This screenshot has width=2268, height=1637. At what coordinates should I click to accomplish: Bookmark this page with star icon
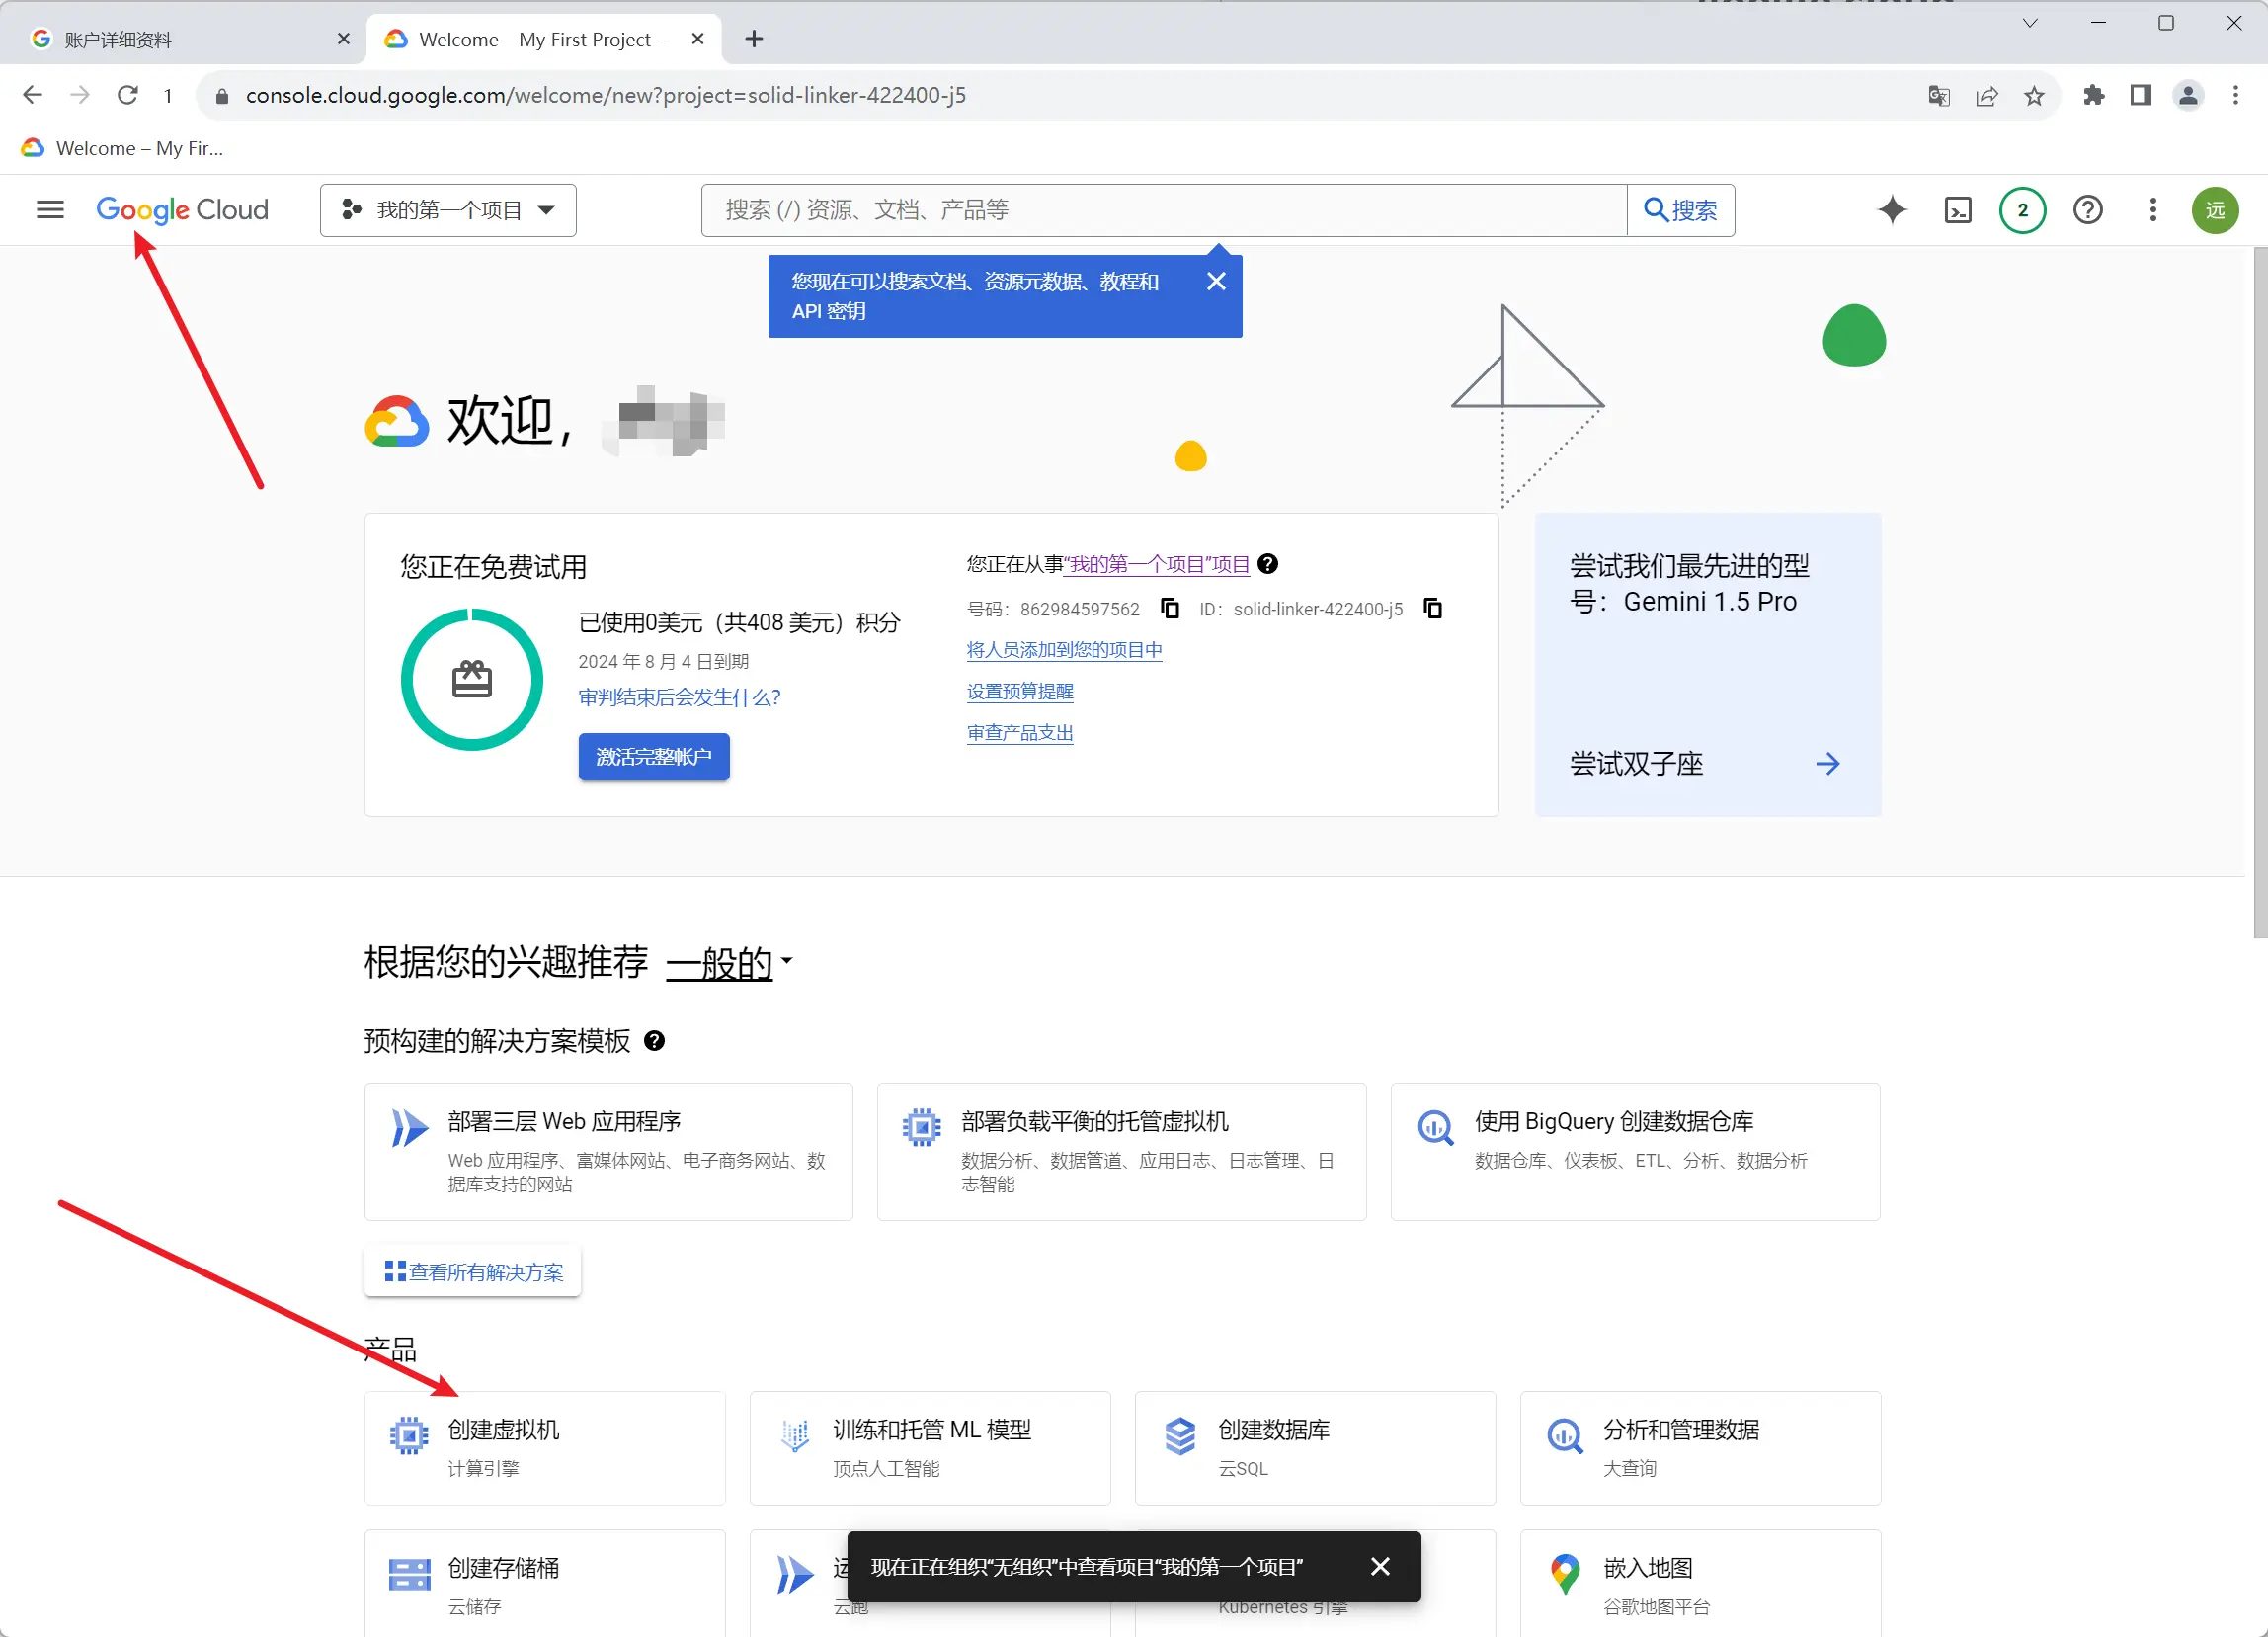tap(2034, 95)
